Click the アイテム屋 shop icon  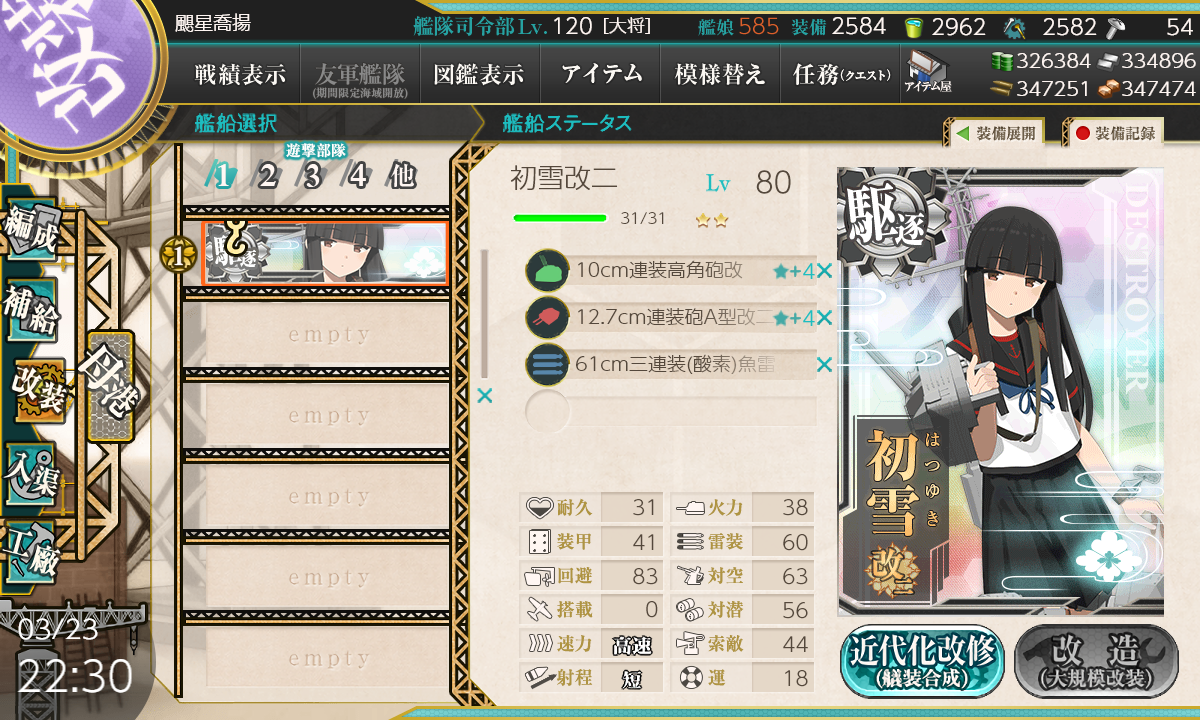coord(927,72)
